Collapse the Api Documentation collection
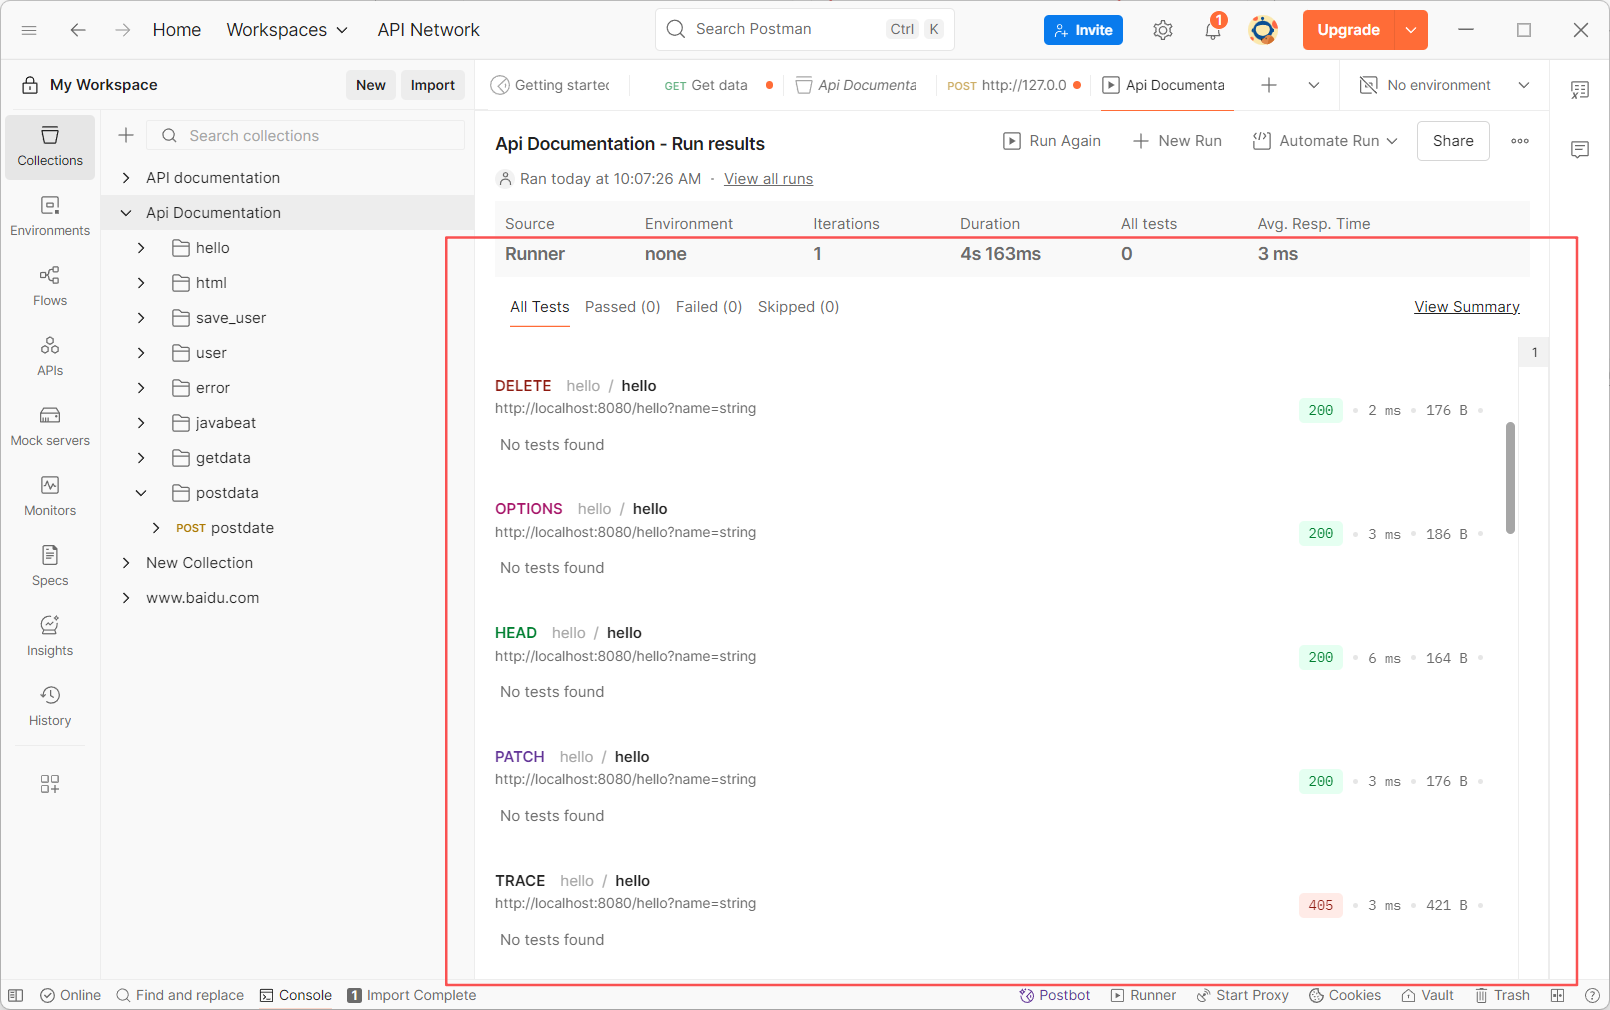The width and height of the screenshot is (1610, 1010). tap(126, 213)
